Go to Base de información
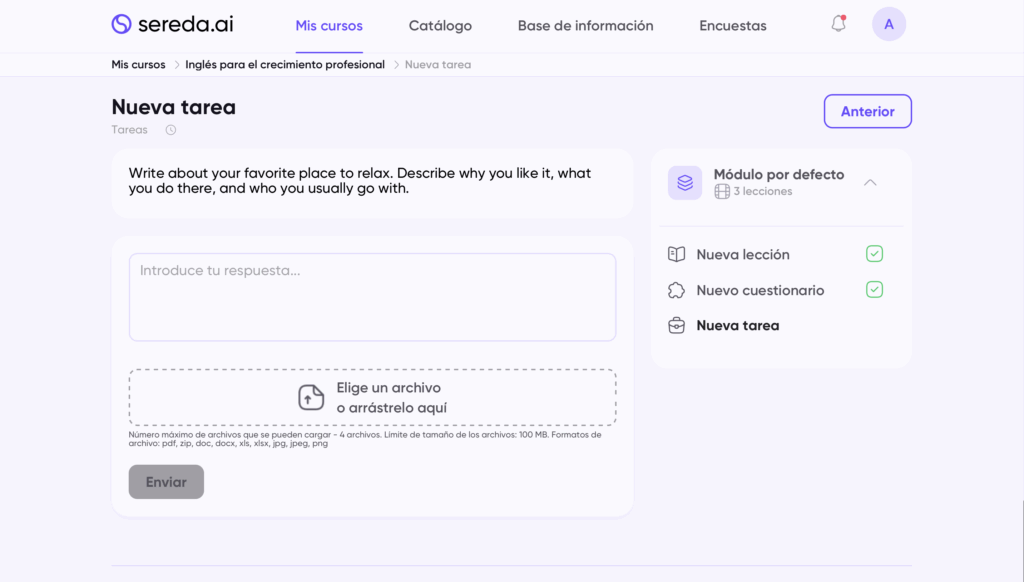1024x582 pixels. click(x=585, y=26)
